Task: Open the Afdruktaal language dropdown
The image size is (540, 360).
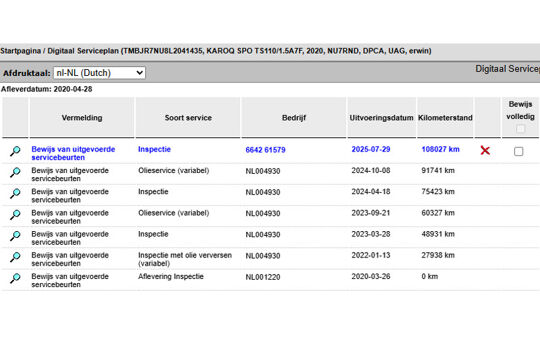Action: (x=99, y=73)
